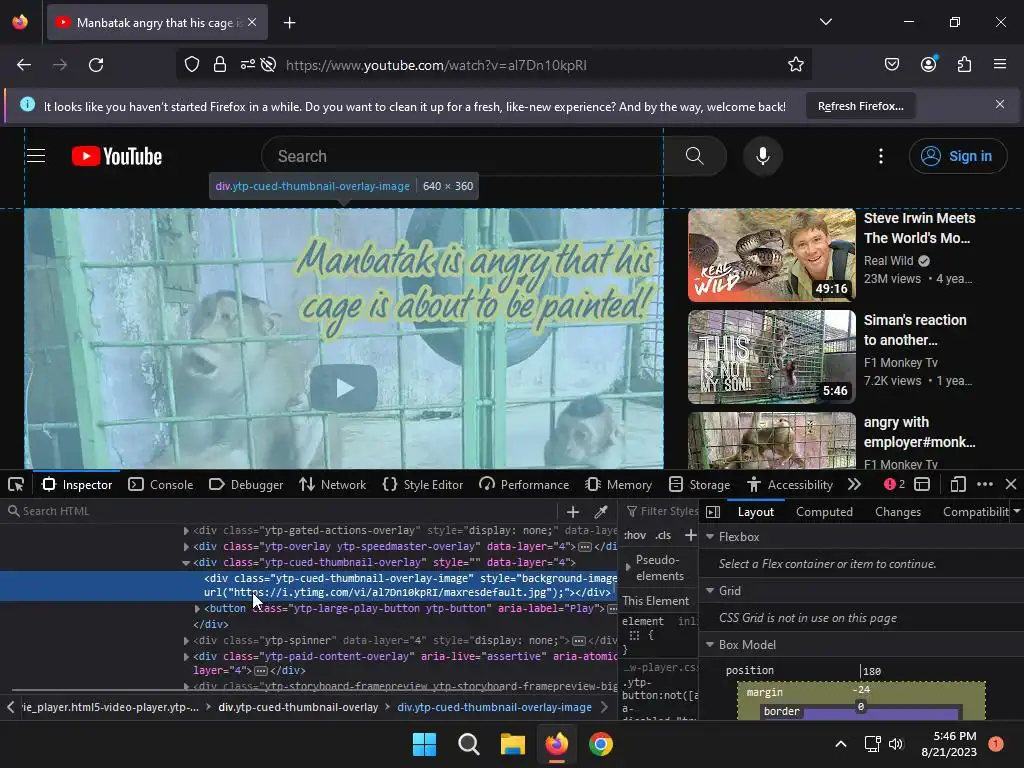Screen dimensions: 1024x768
Task: Collapse the Flexbox section
Action: 711,537
